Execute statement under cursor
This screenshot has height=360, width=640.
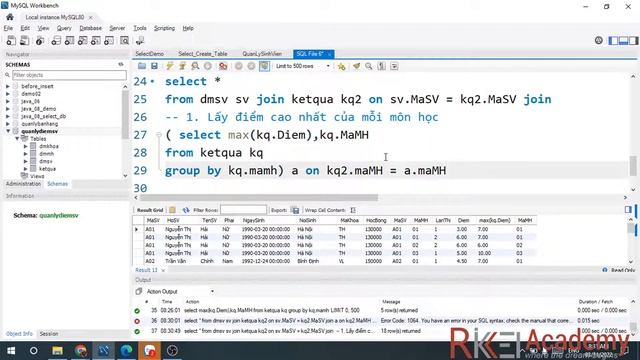pyautogui.click(x=182, y=66)
